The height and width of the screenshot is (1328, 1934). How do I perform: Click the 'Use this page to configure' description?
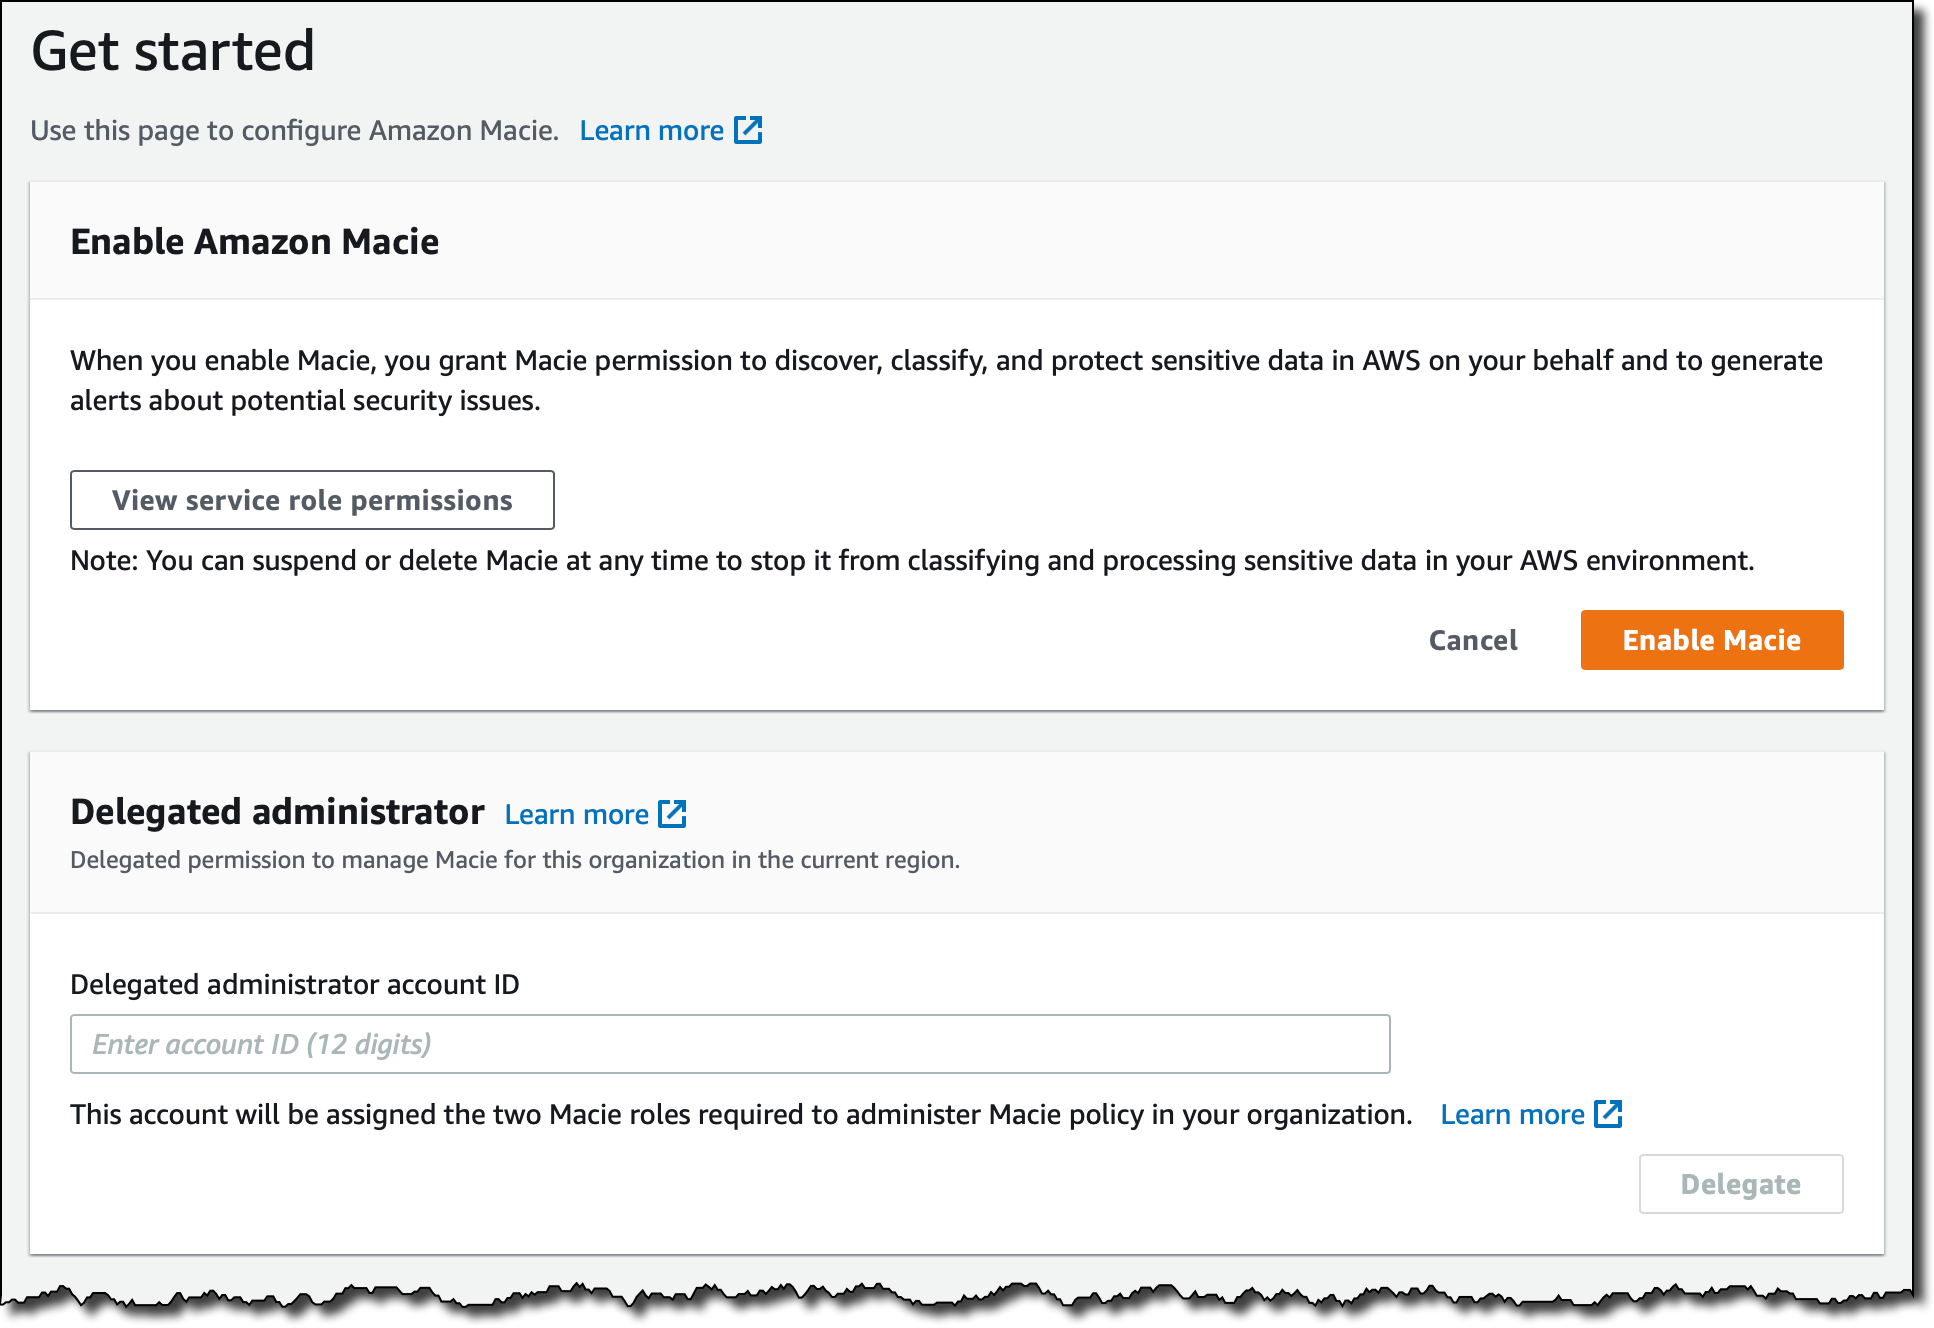pos(294,131)
